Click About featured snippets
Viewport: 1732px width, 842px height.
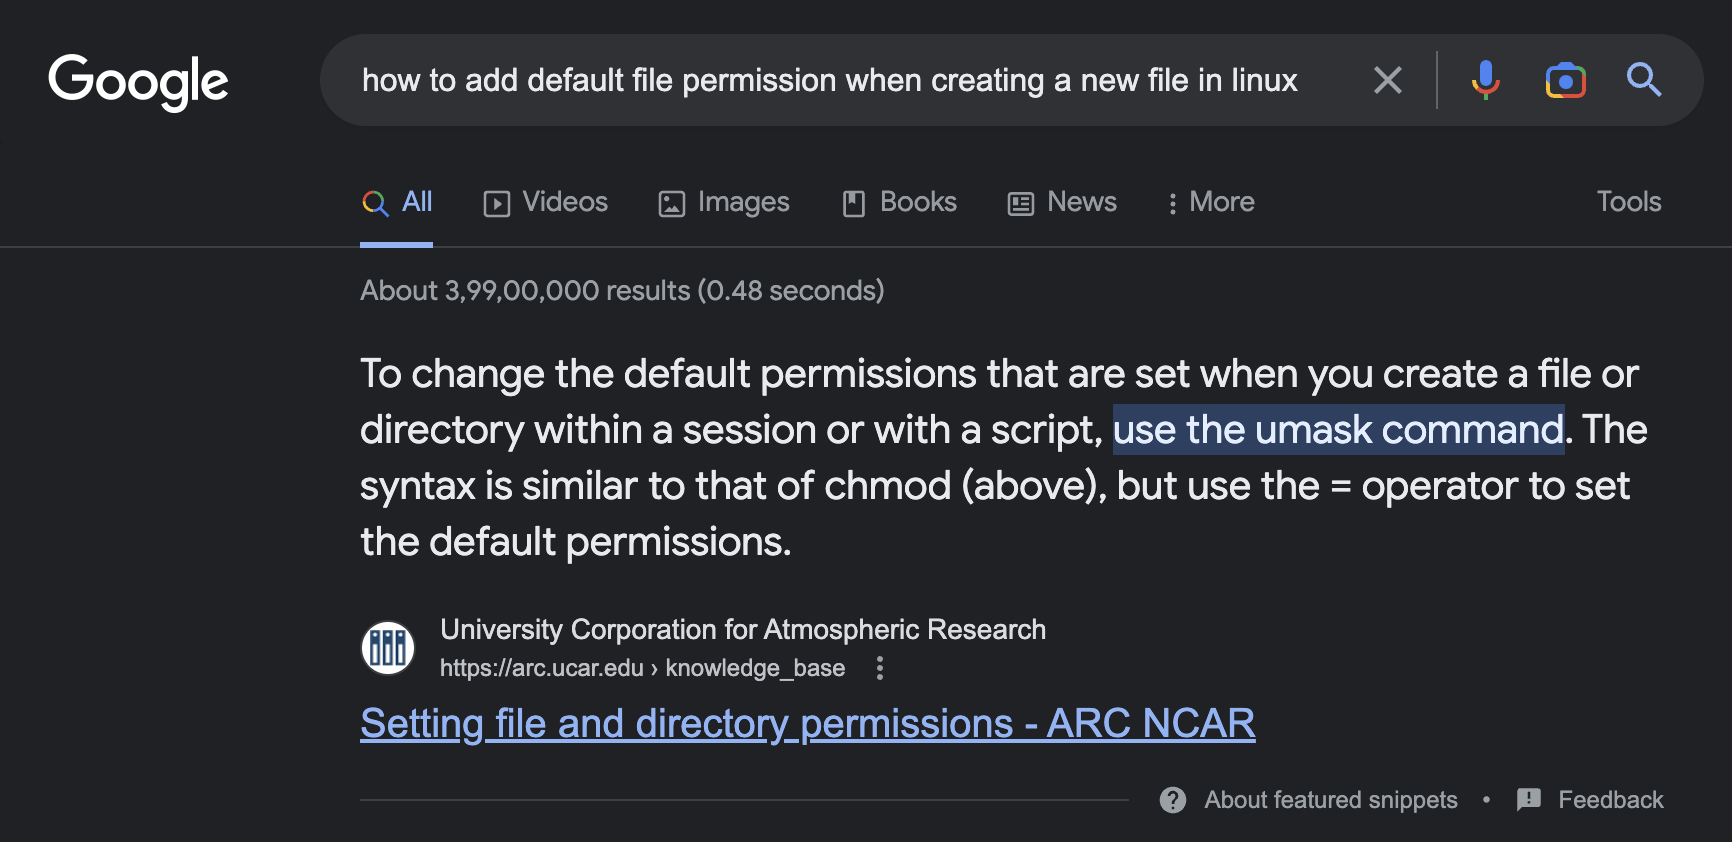(x=1331, y=799)
